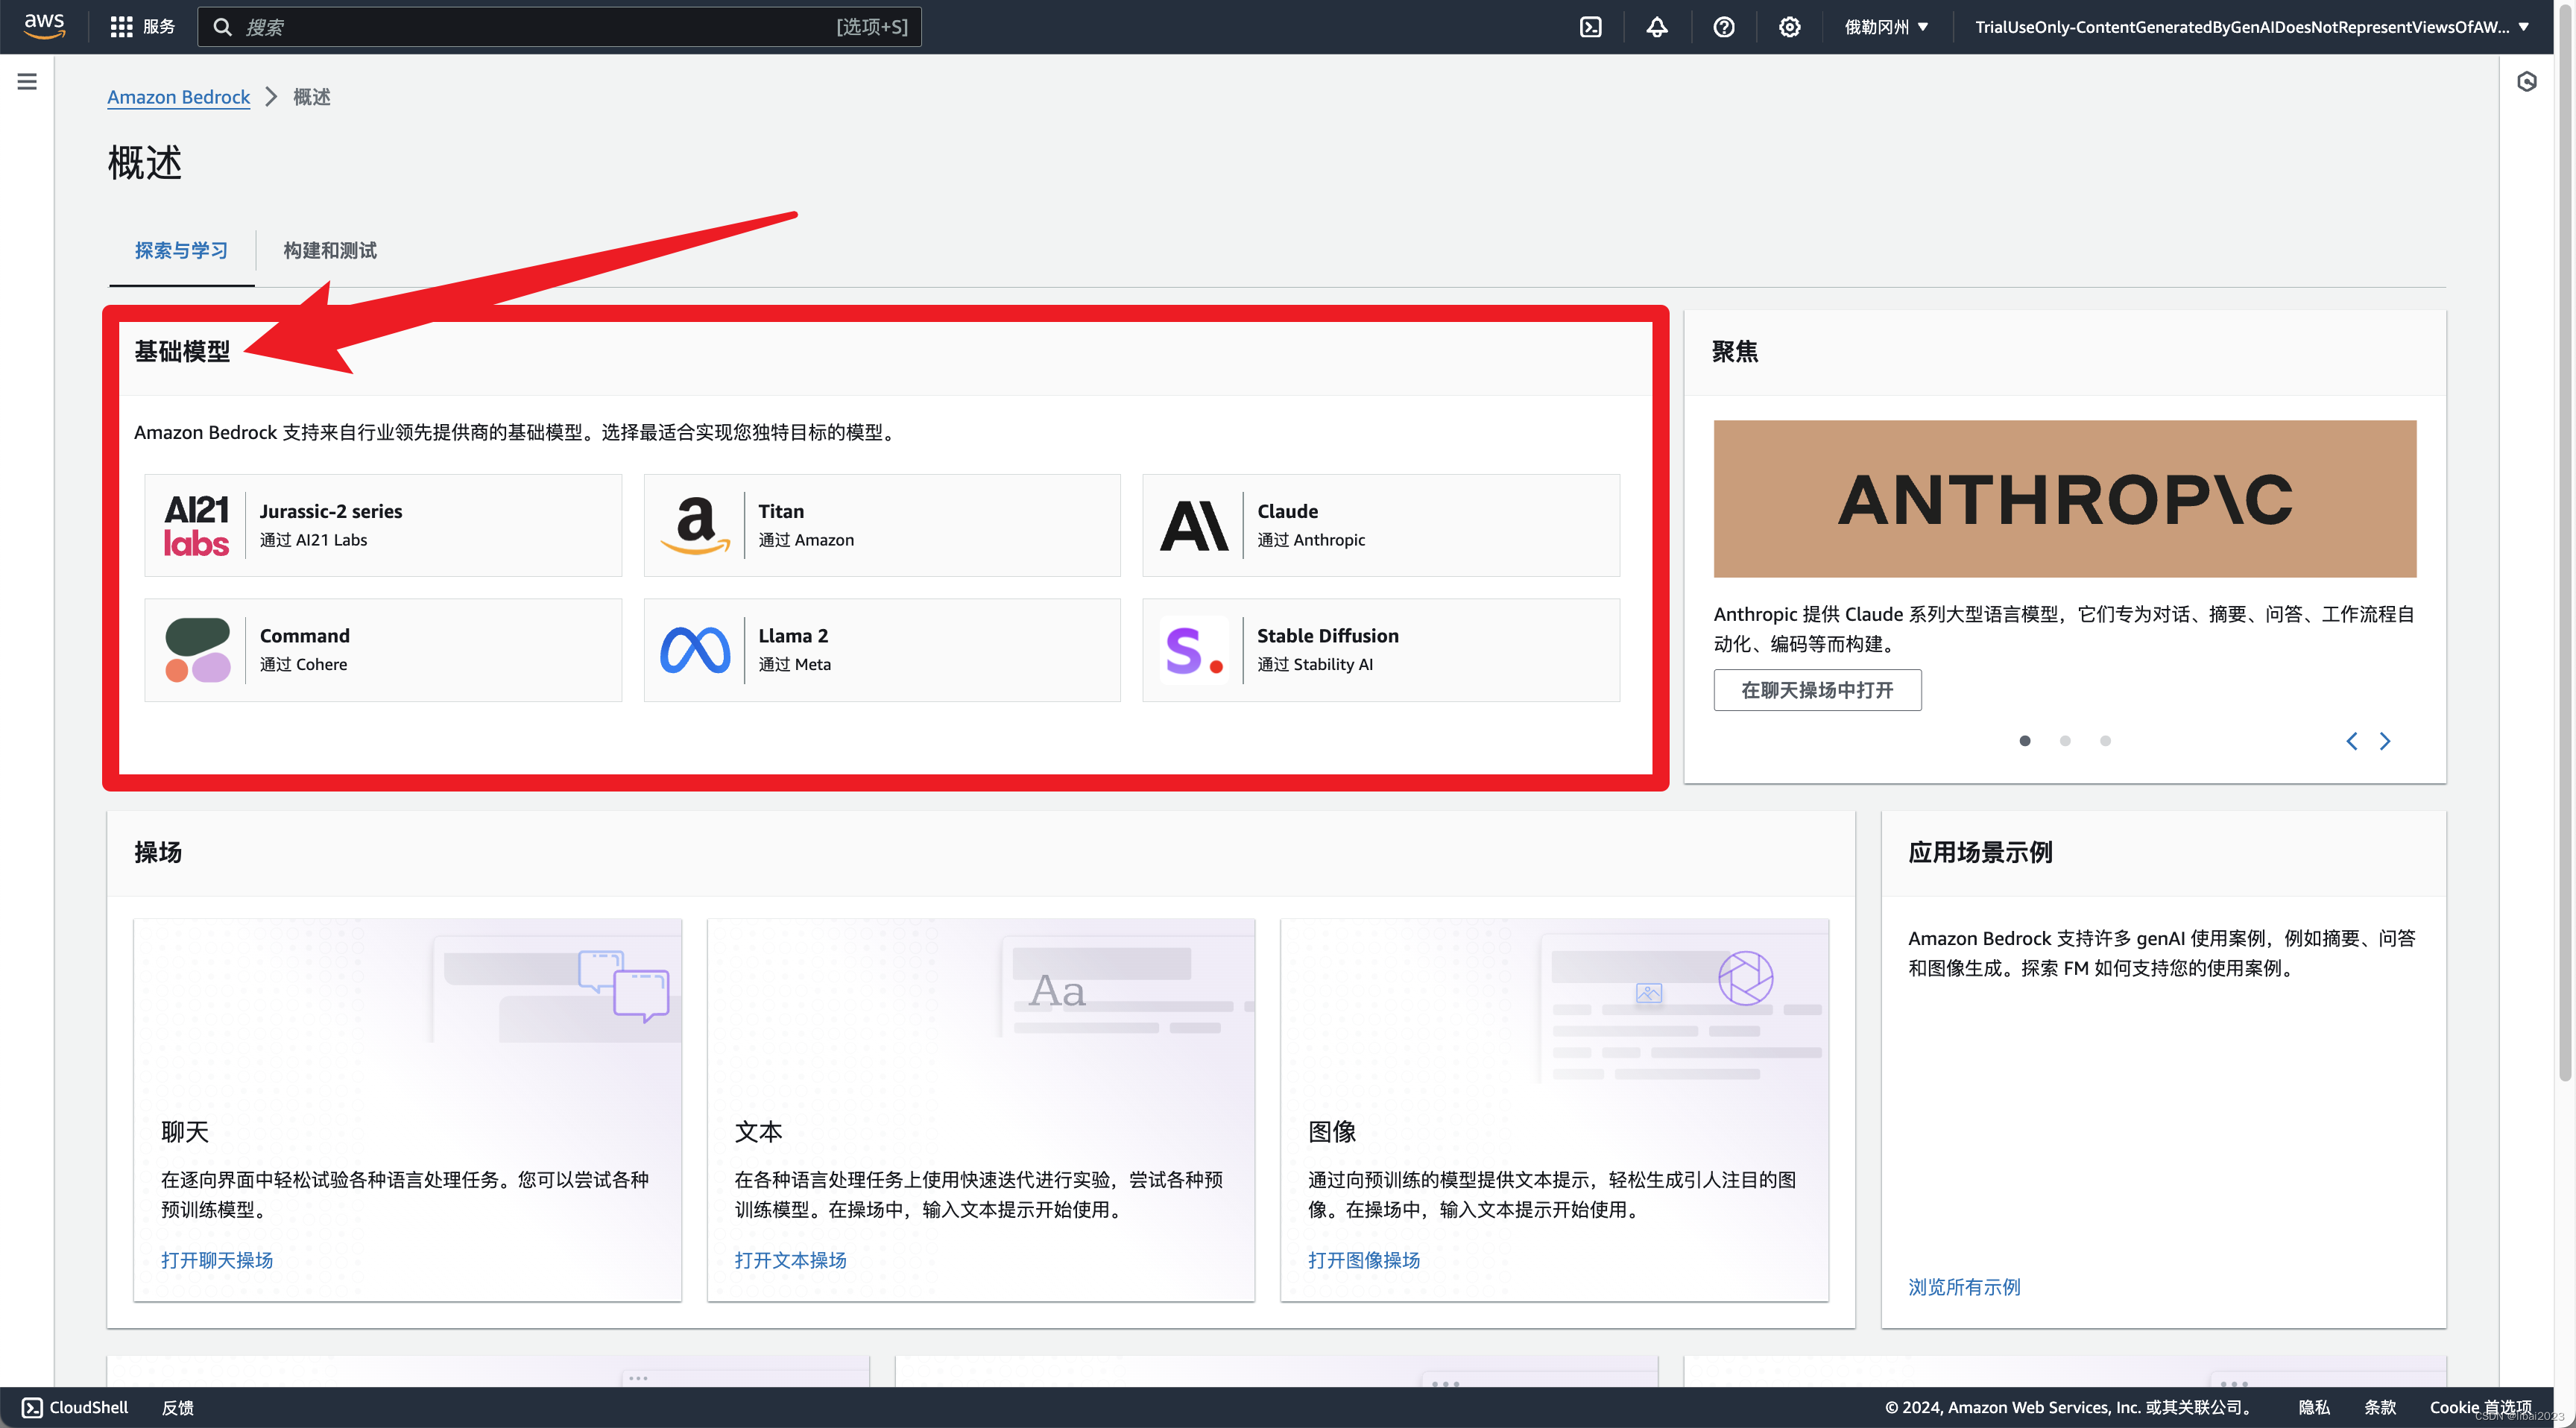Select the first spotlight carousel dot

(2025, 741)
